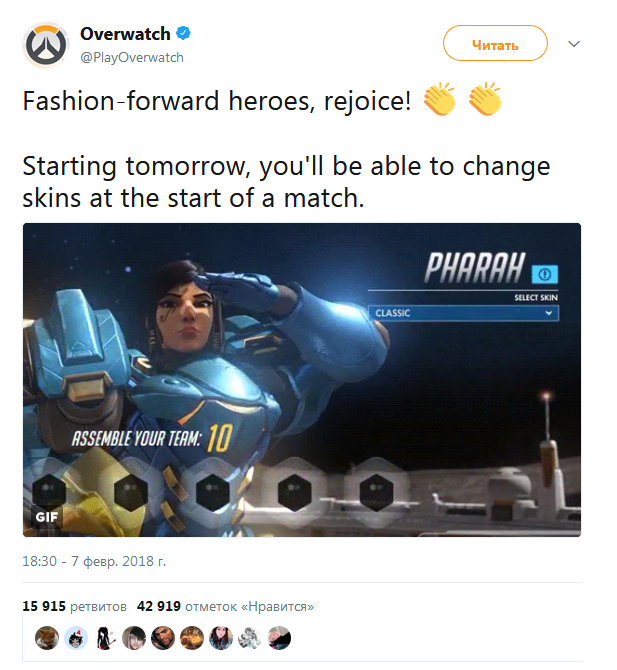617x670 pixels.
Task: Open the last liker's avatar in the row
Action: 279,638
